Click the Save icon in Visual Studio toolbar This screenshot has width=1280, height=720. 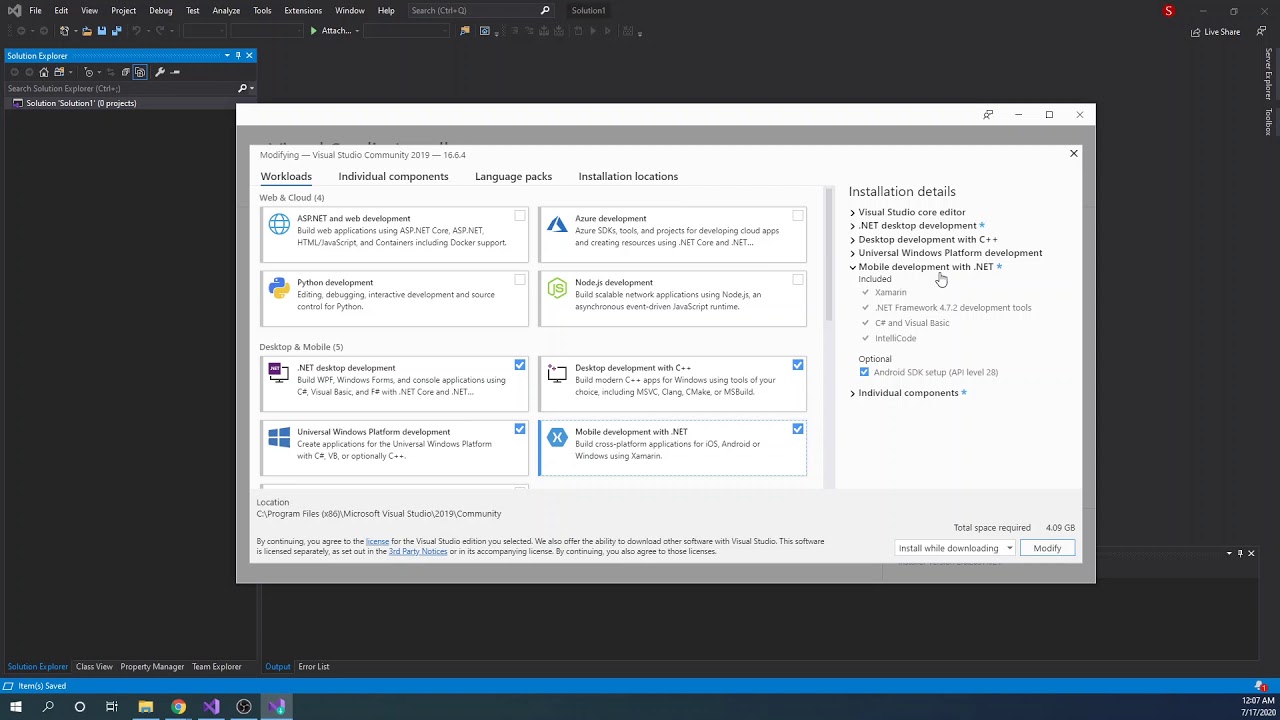(101, 31)
